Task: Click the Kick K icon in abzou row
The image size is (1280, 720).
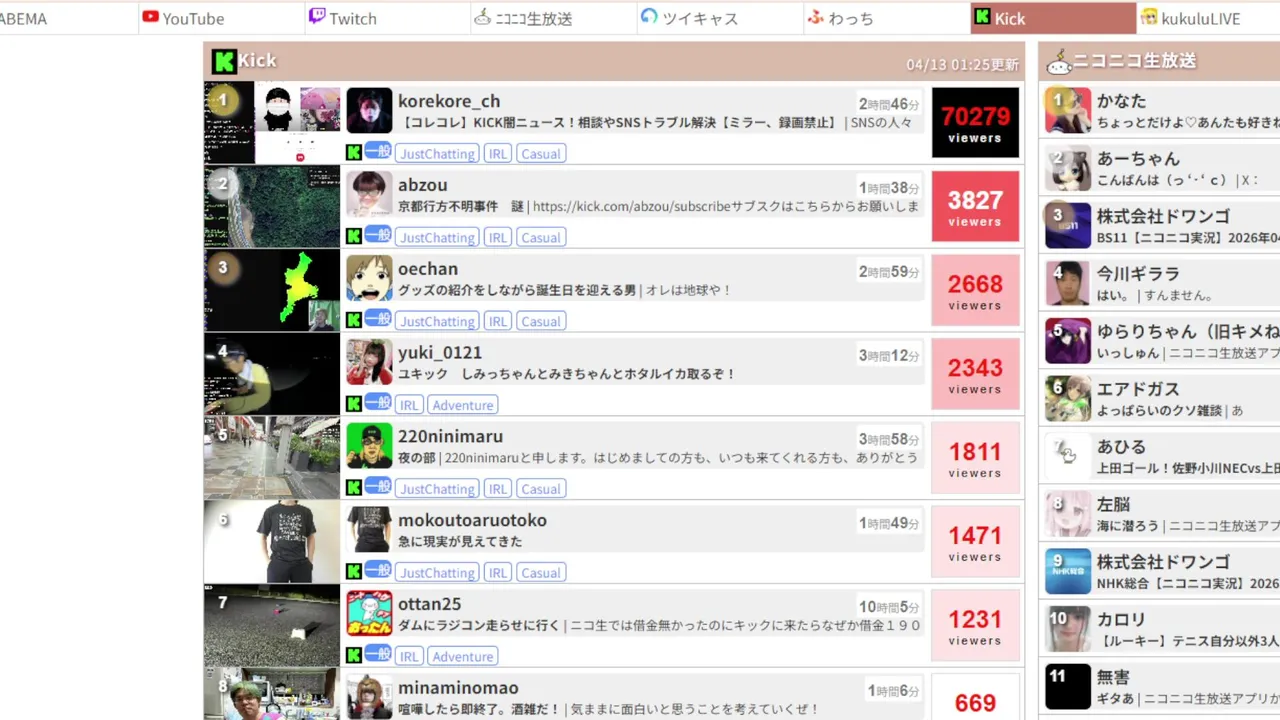Action: (354, 237)
